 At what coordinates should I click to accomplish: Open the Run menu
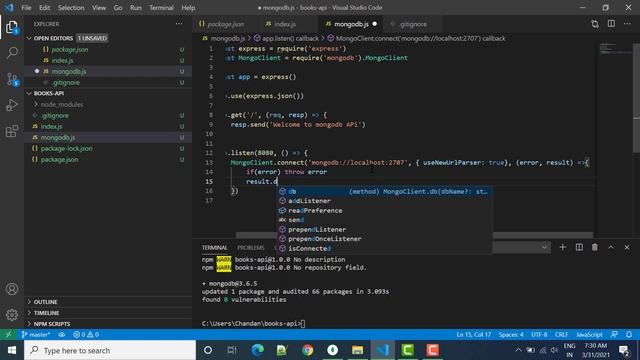click(x=136, y=8)
